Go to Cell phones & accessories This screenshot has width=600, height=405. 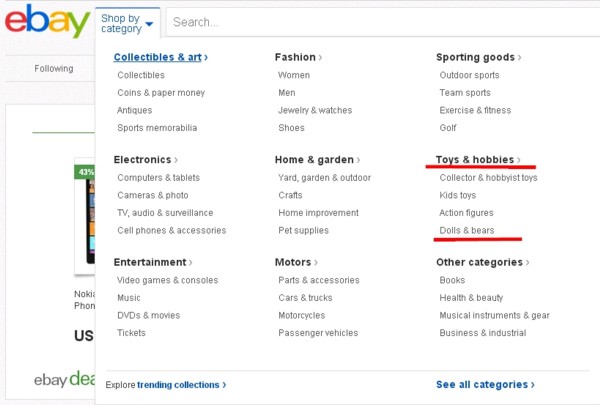(x=171, y=230)
